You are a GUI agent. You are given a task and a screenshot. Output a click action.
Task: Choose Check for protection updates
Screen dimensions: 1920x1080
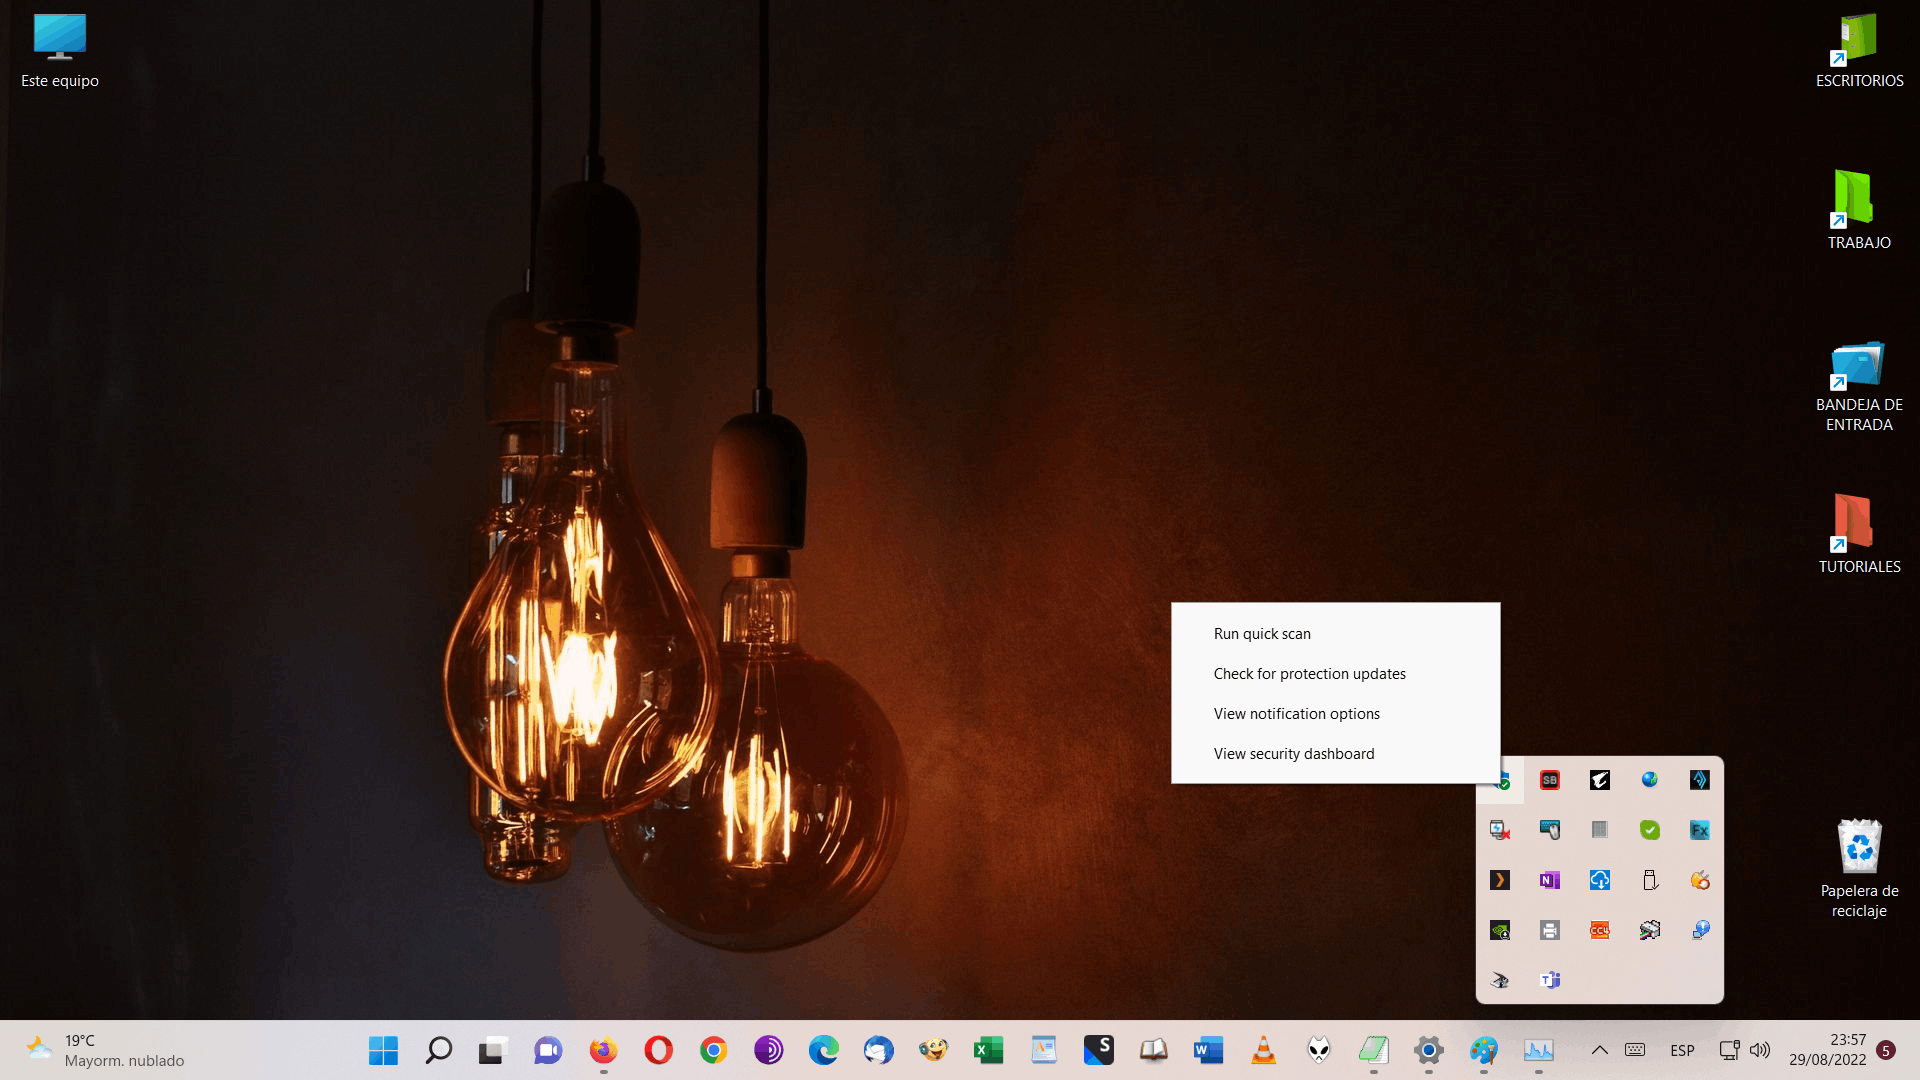click(1309, 674)
